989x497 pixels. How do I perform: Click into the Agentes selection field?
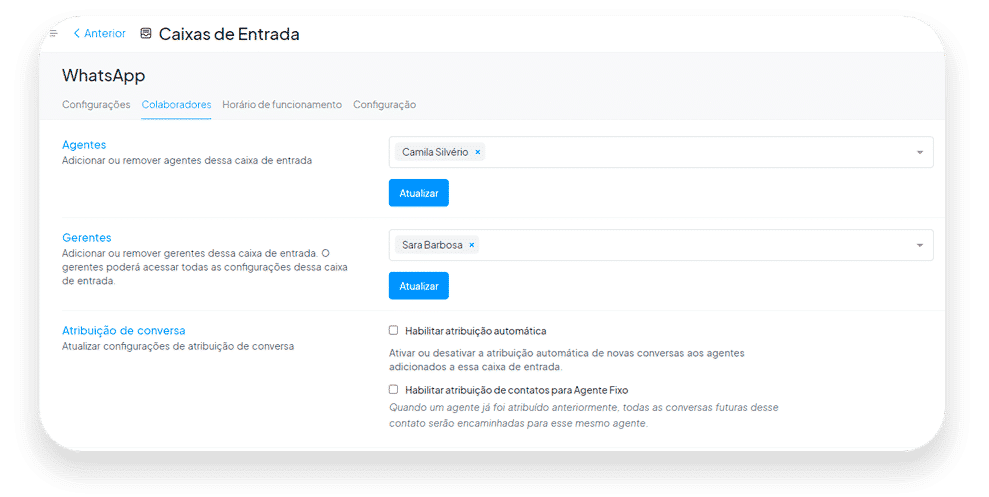661,152
